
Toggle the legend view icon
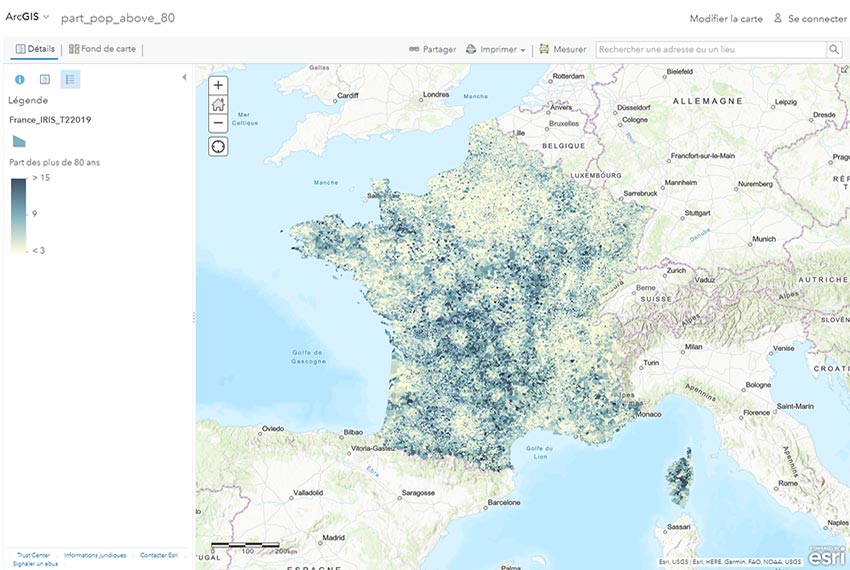pos(70,79)
